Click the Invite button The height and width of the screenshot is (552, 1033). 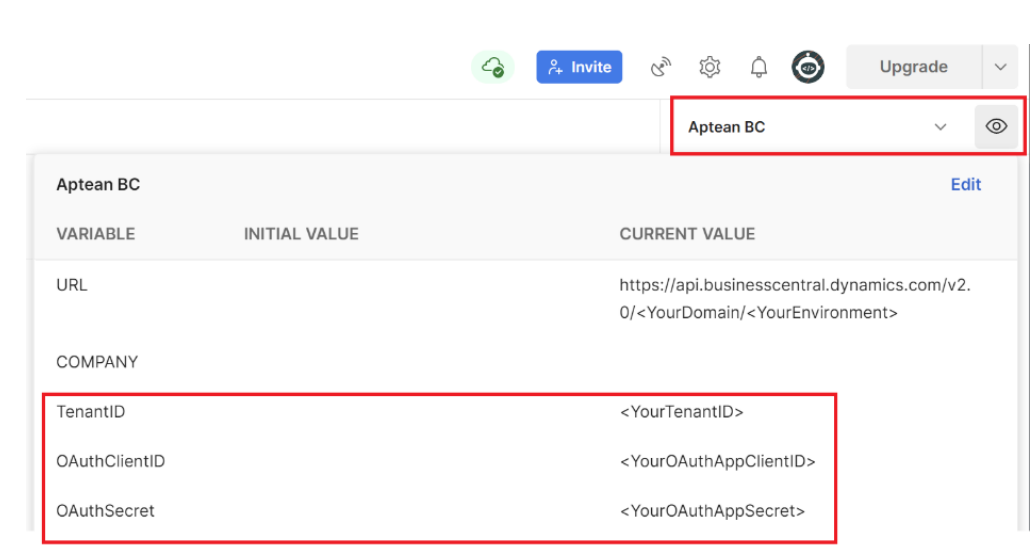[580, 67]
